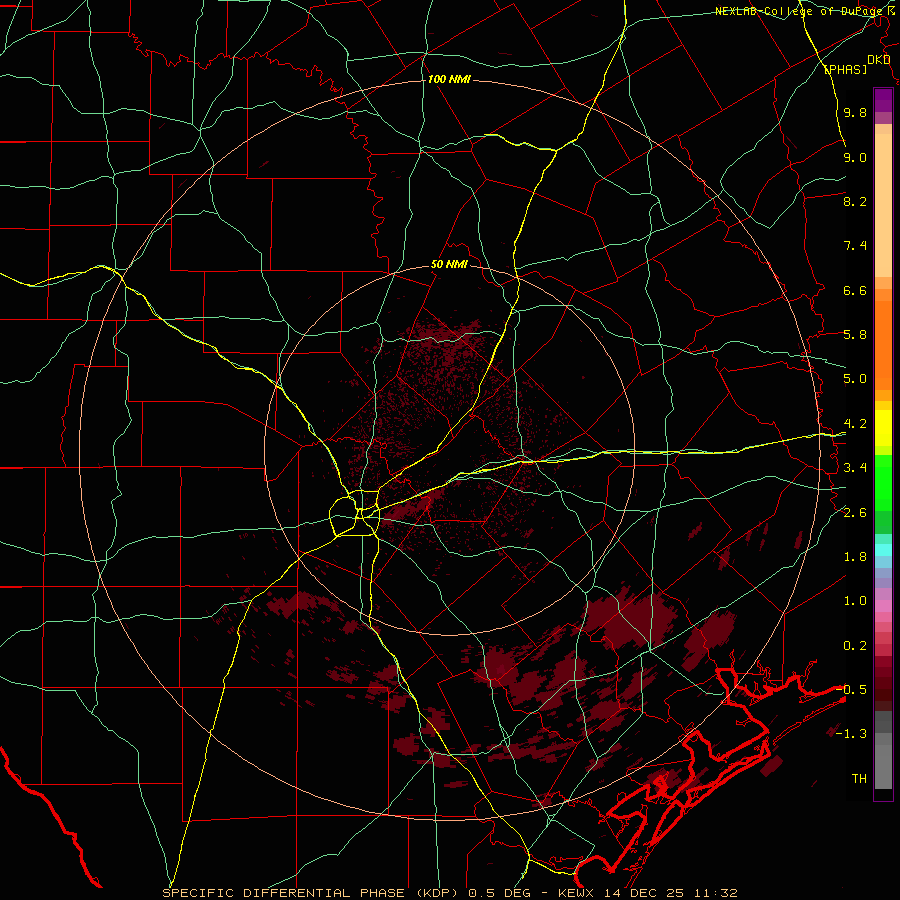Select the 6.6 scale label

855,290
